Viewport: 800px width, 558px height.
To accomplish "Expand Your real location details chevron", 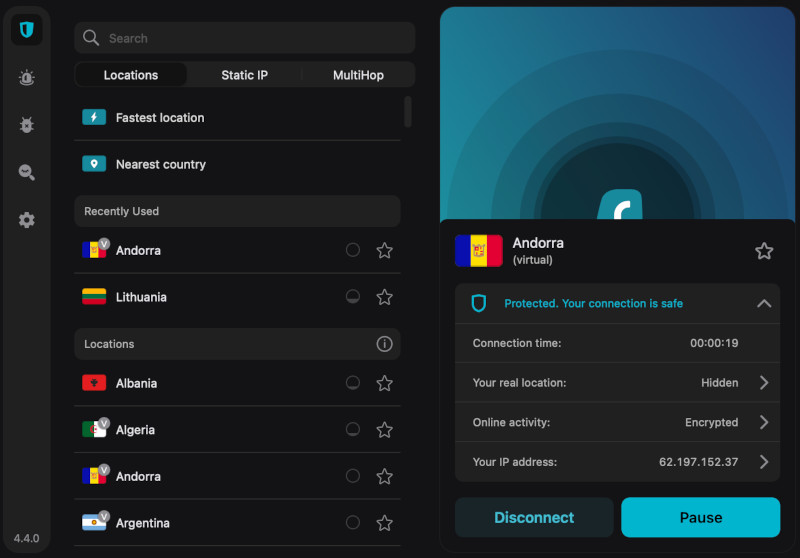I will click(x=764, y=383).
